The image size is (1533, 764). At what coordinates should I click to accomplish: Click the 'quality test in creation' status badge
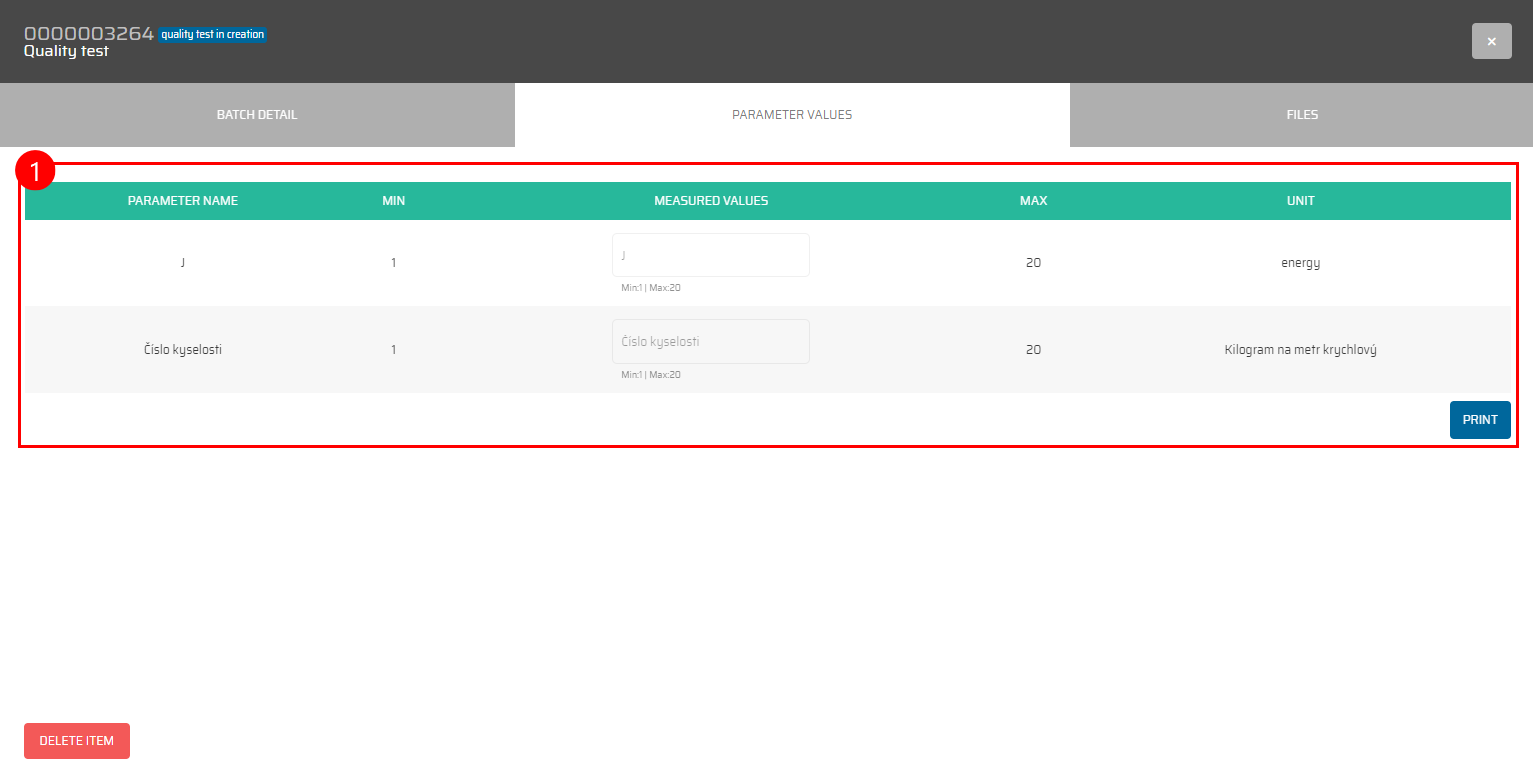point(212,35)
